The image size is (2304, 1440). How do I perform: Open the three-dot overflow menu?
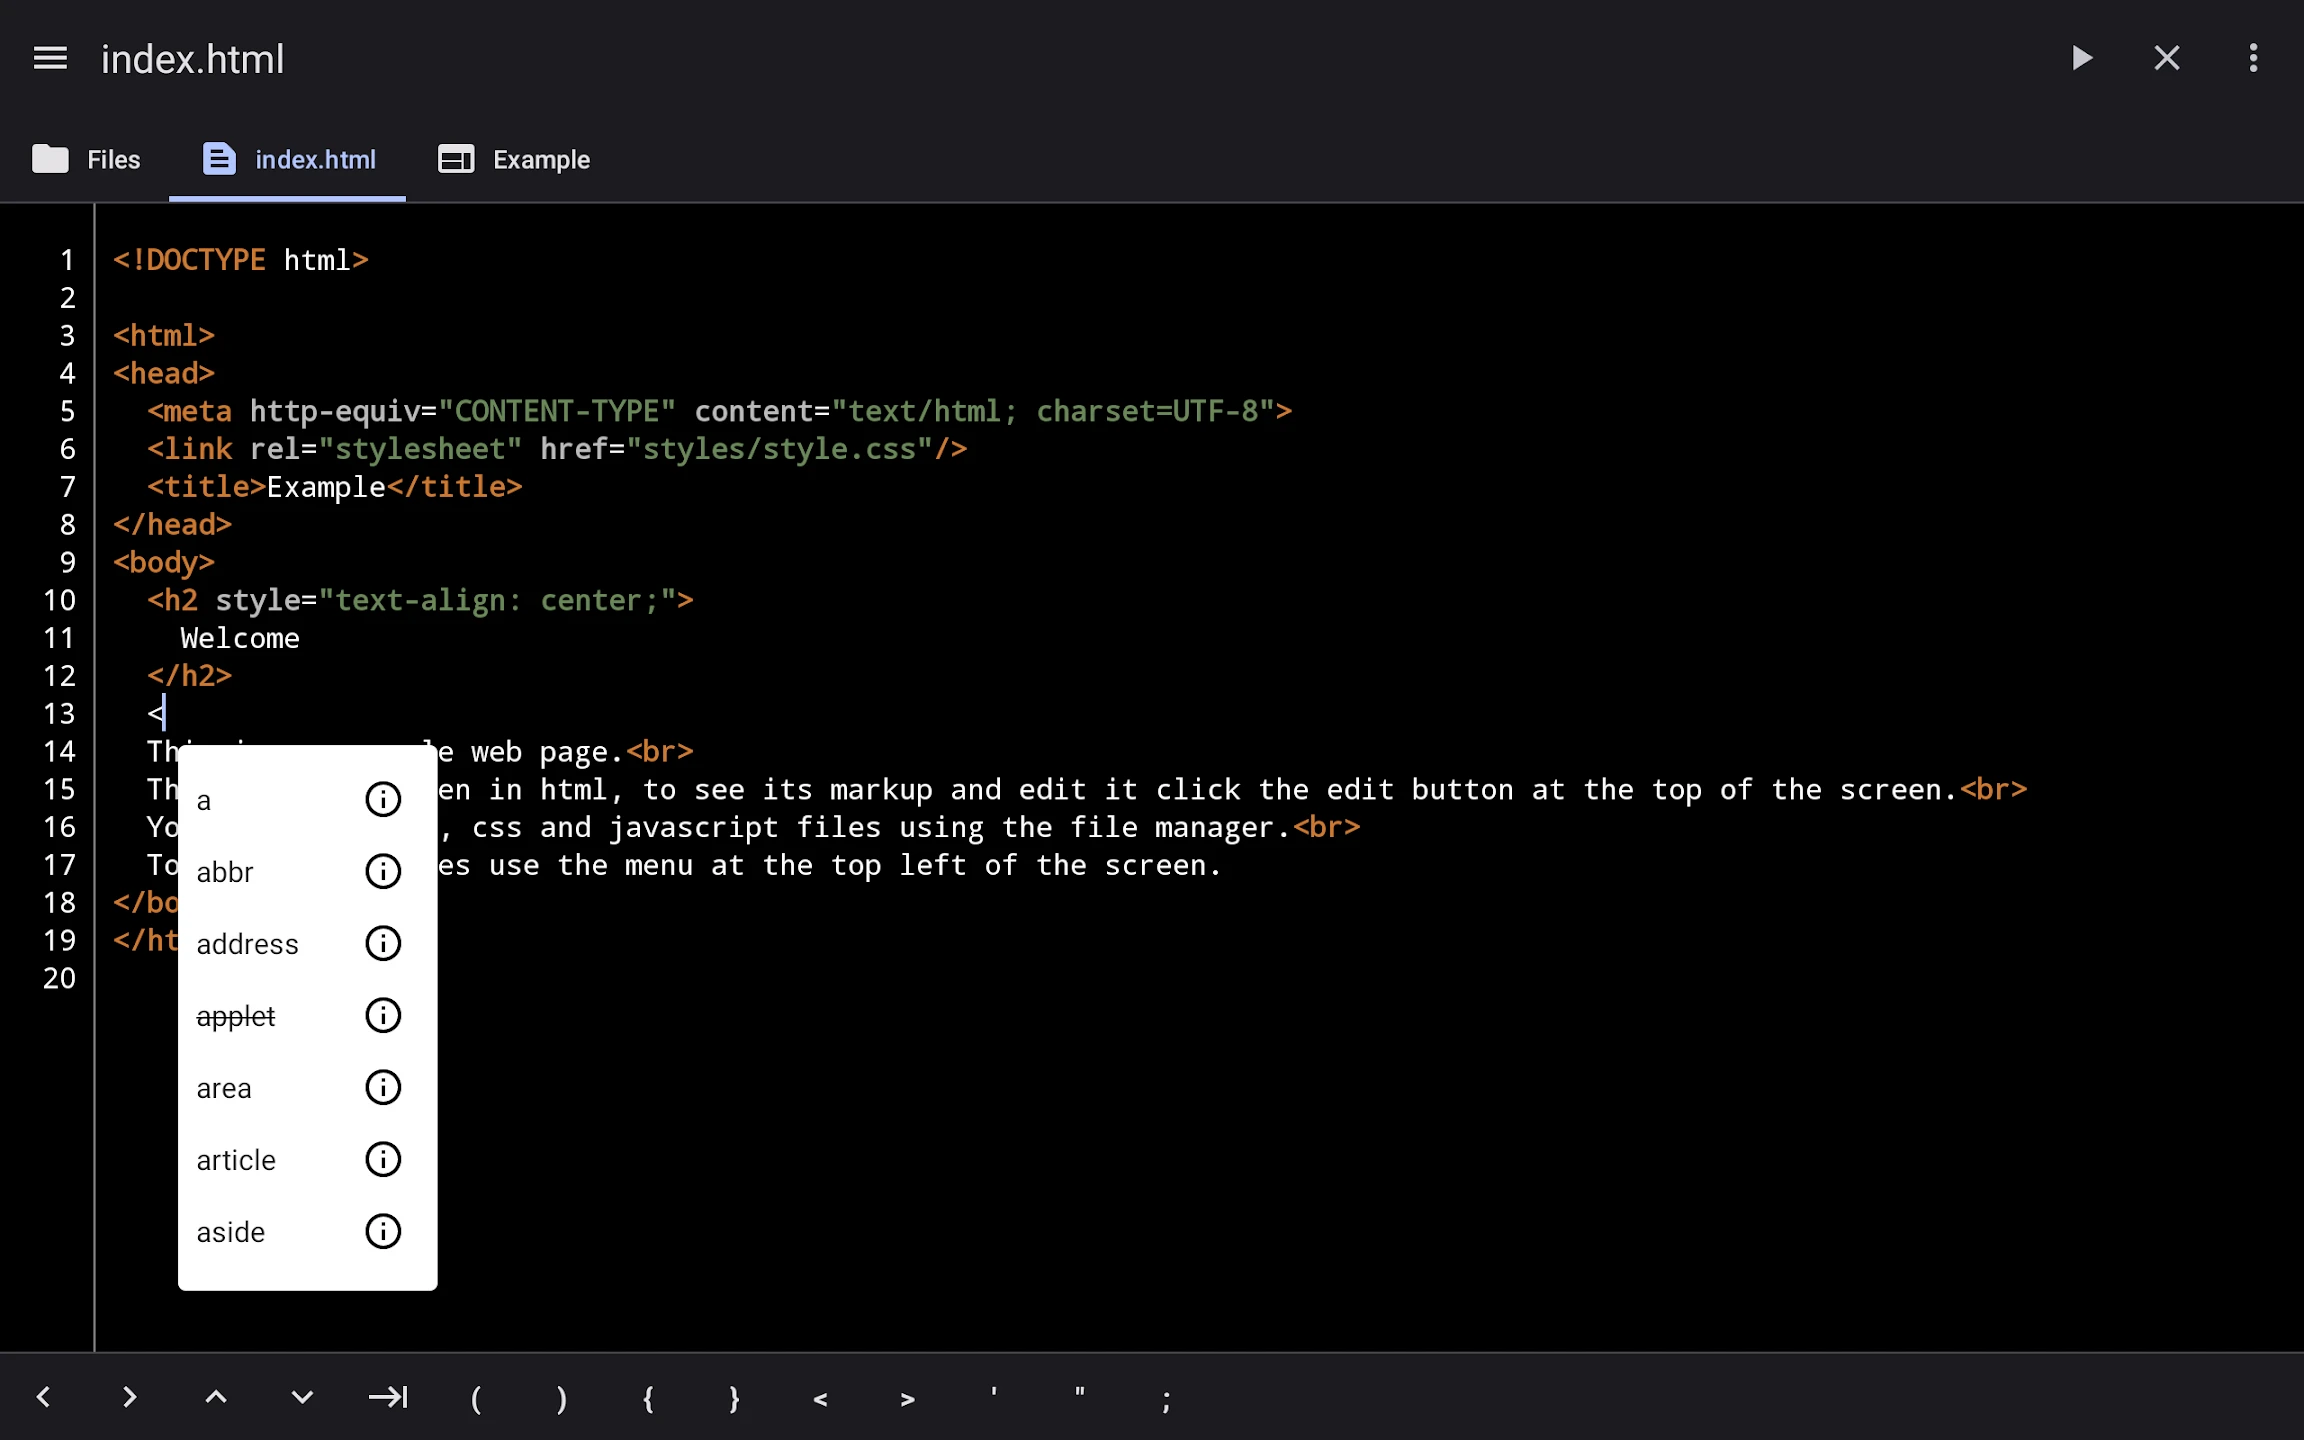[x=2253, y=58]
